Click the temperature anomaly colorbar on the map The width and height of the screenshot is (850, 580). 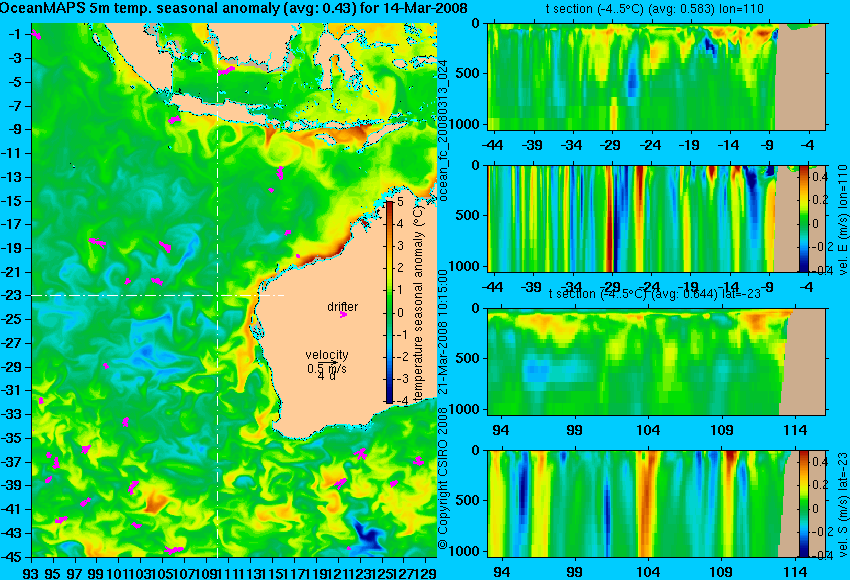(389, 302)
